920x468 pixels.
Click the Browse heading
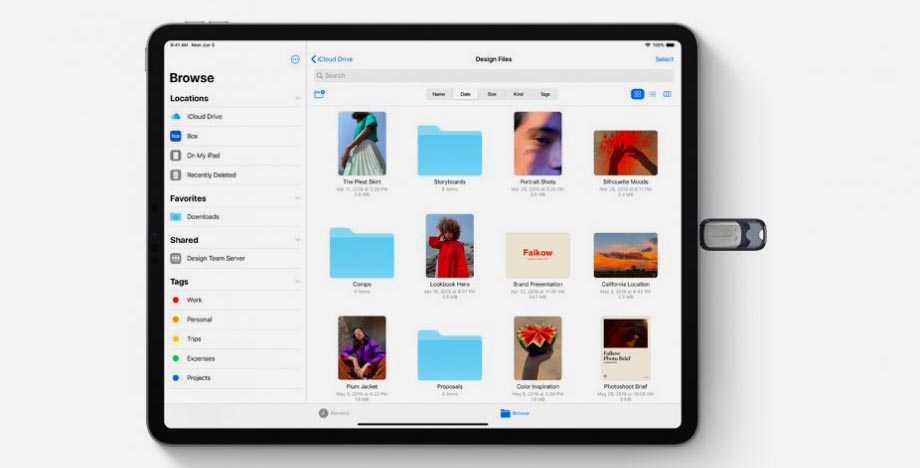(192, 78)
